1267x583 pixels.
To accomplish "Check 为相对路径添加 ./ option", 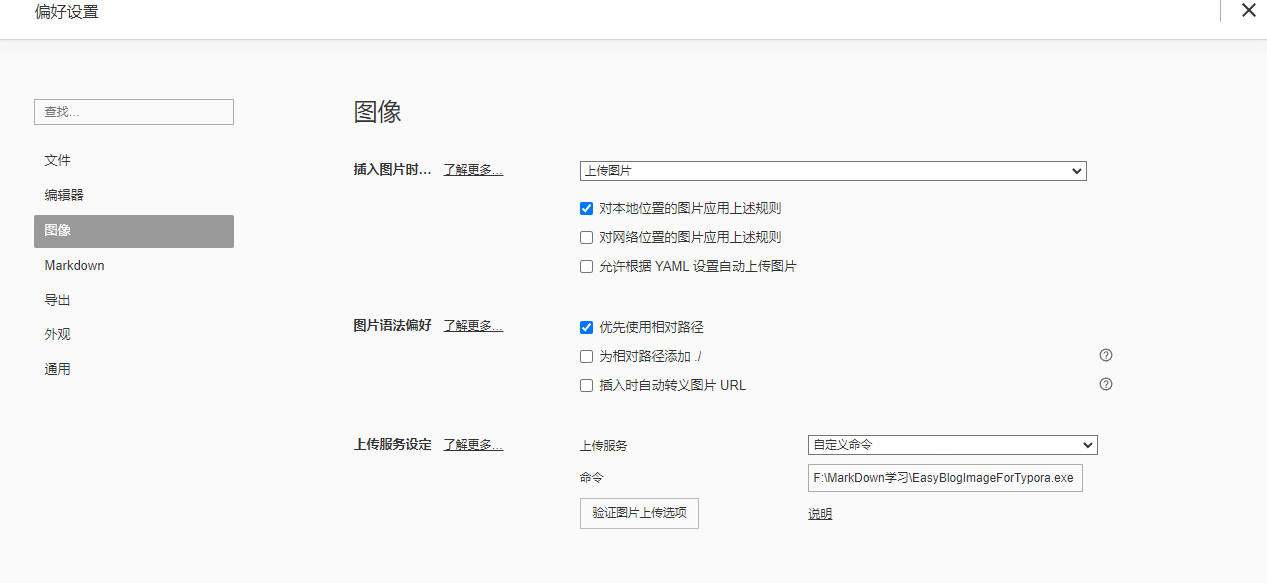I will (x=587, y=356).
